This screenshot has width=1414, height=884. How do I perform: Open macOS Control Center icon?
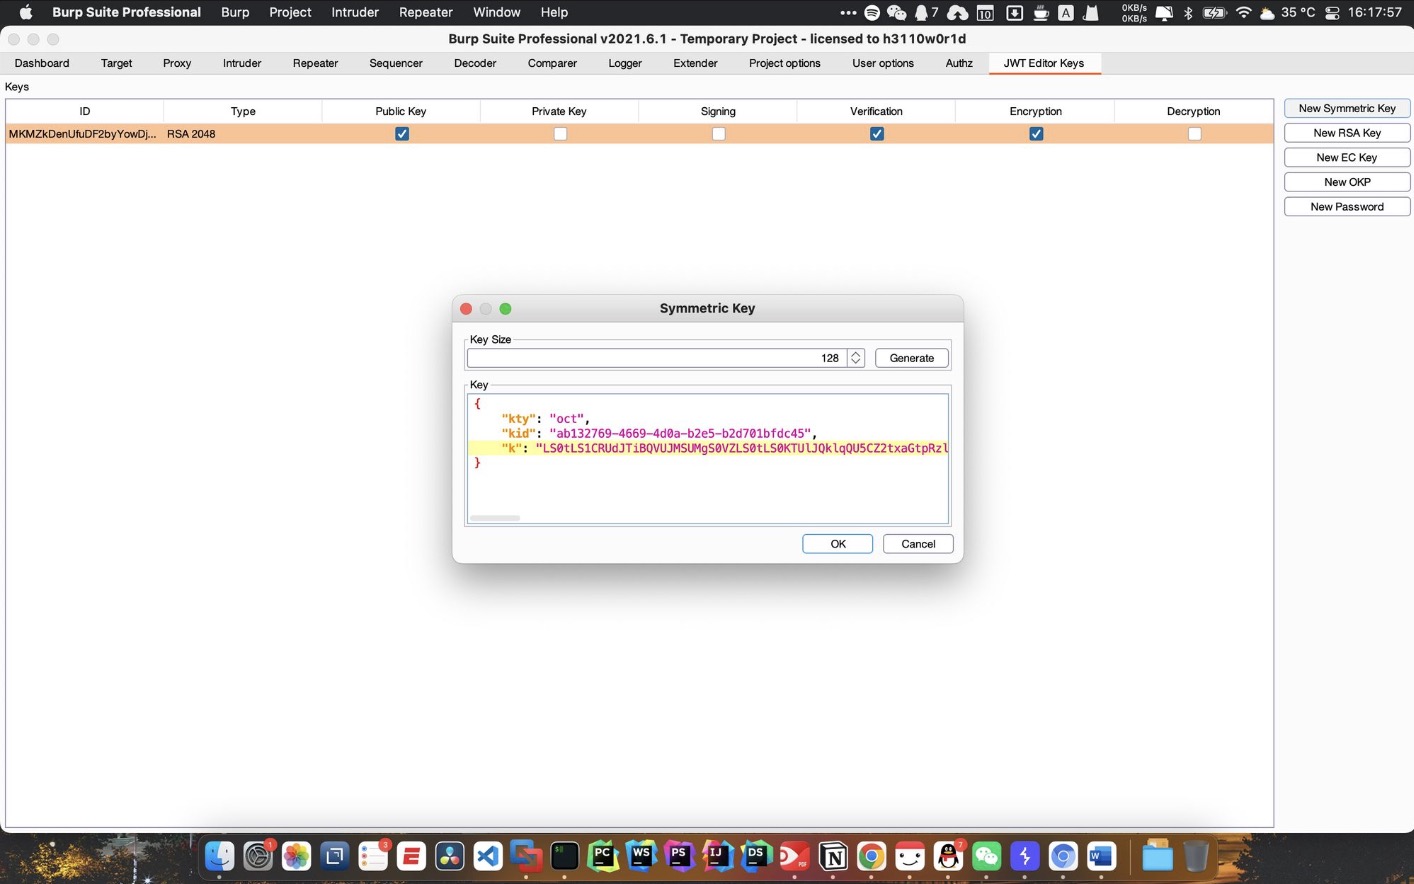pos(1332,13)
